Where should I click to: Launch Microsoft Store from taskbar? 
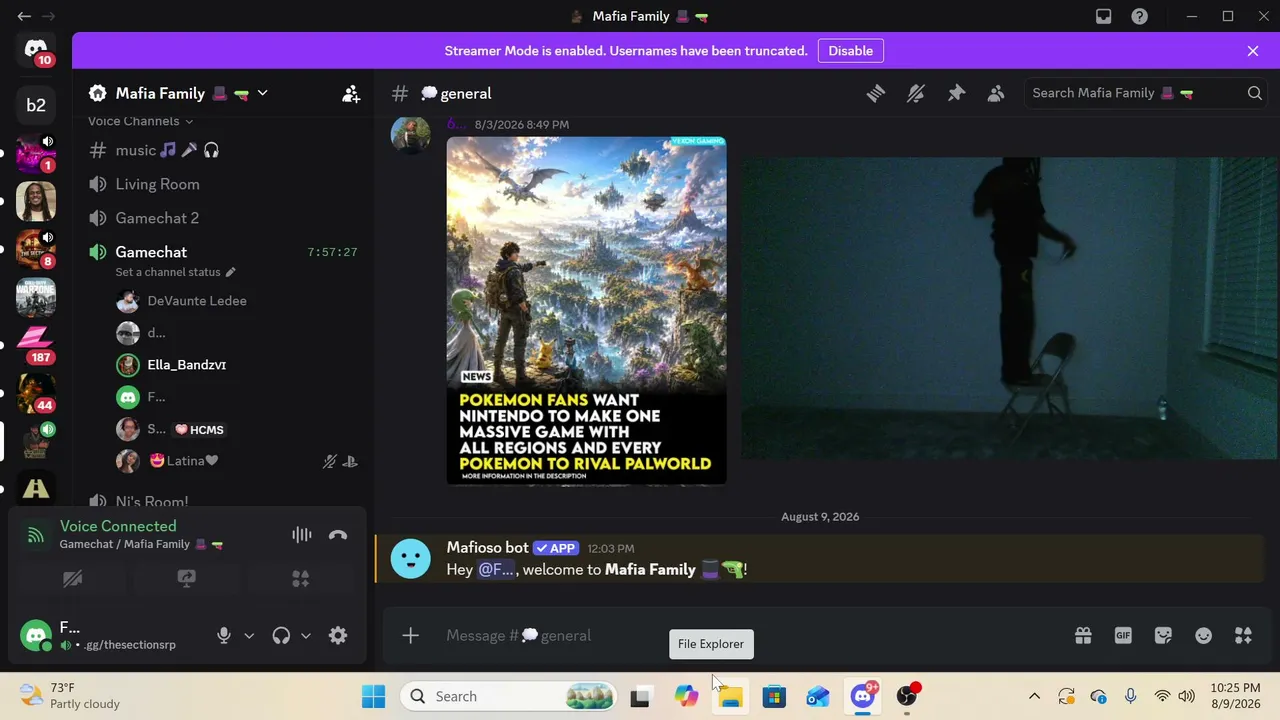[775, 696]
